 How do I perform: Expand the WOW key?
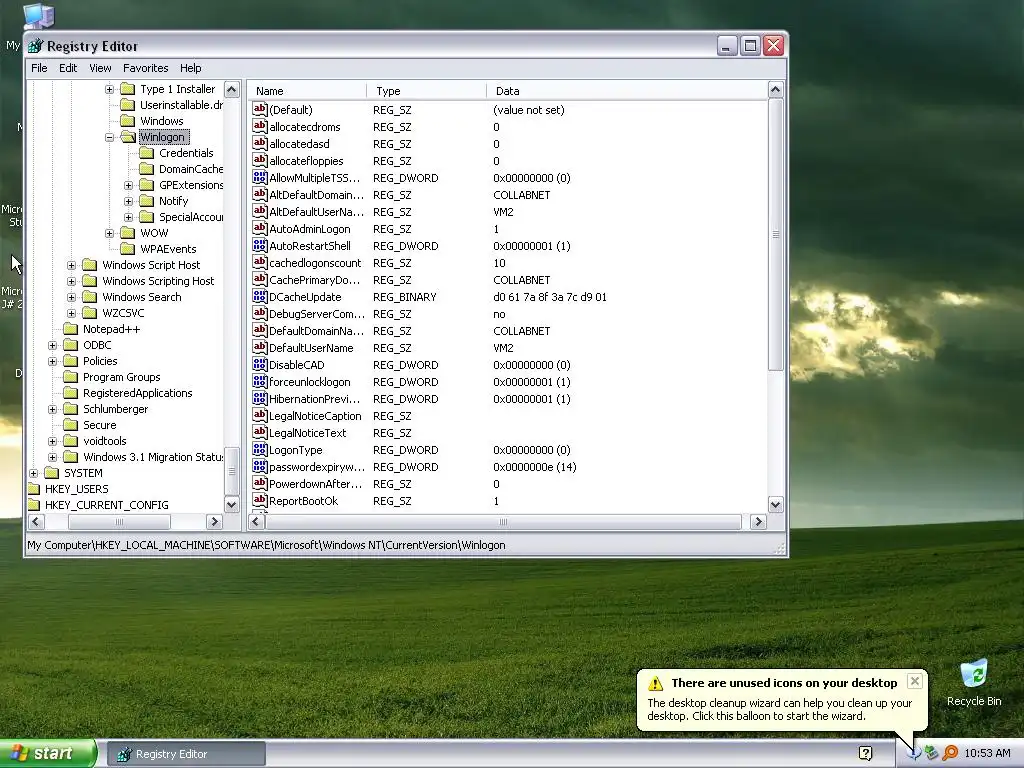pyautogui.click(x=110, y=233)
